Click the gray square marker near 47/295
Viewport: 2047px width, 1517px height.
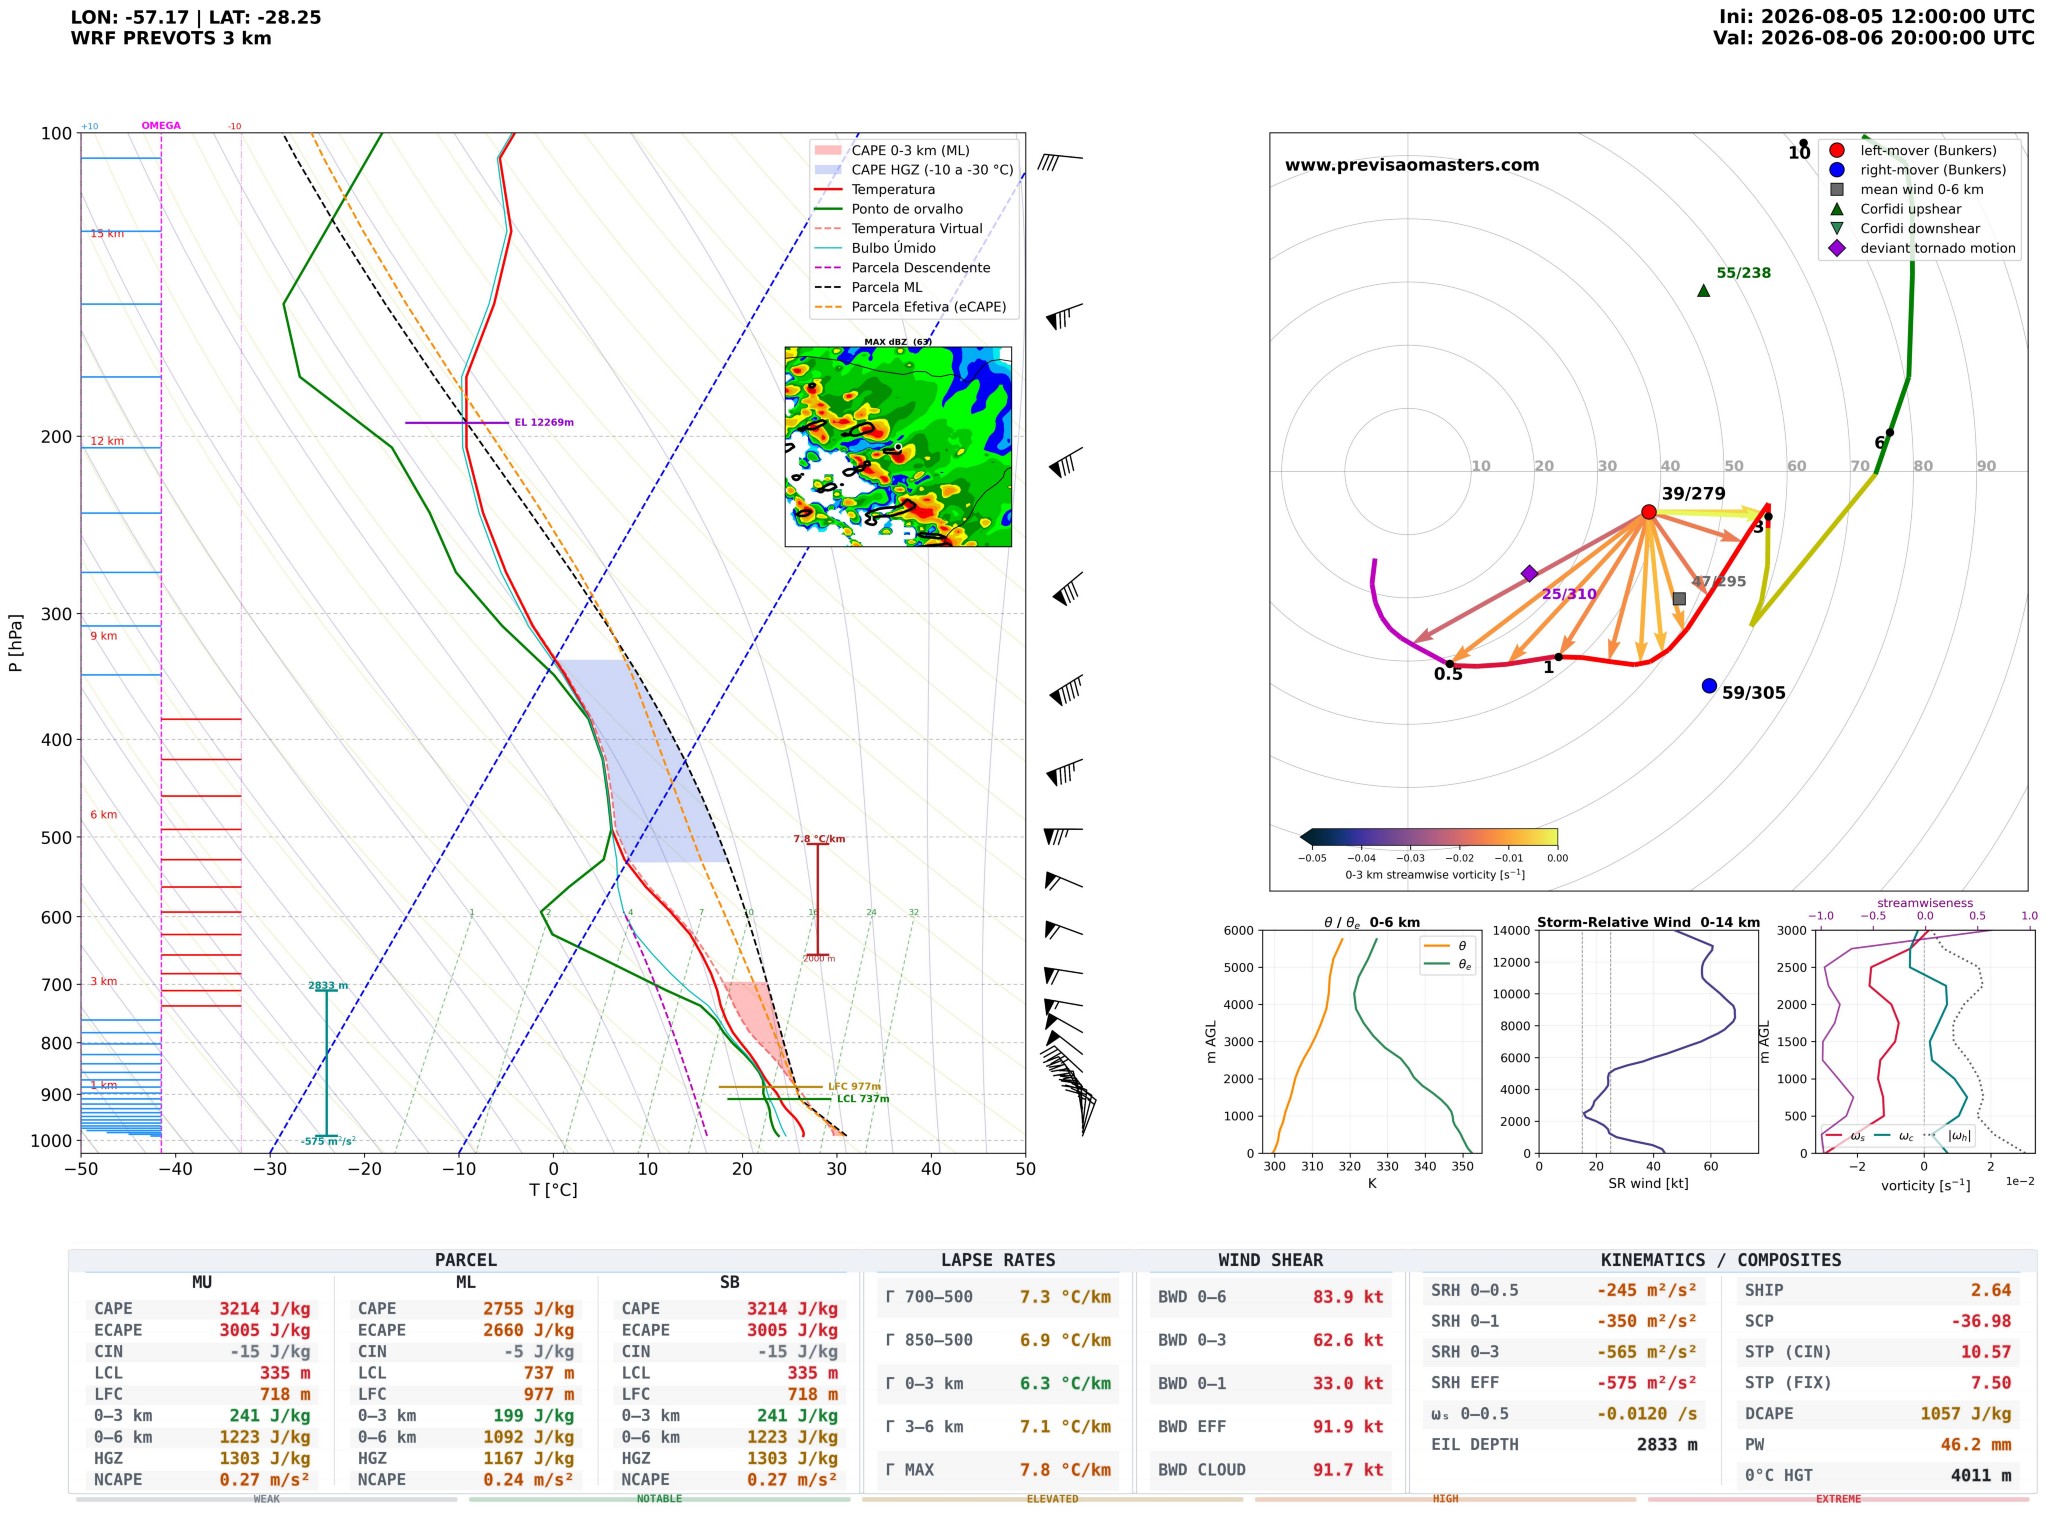(x=1679, y=599)
